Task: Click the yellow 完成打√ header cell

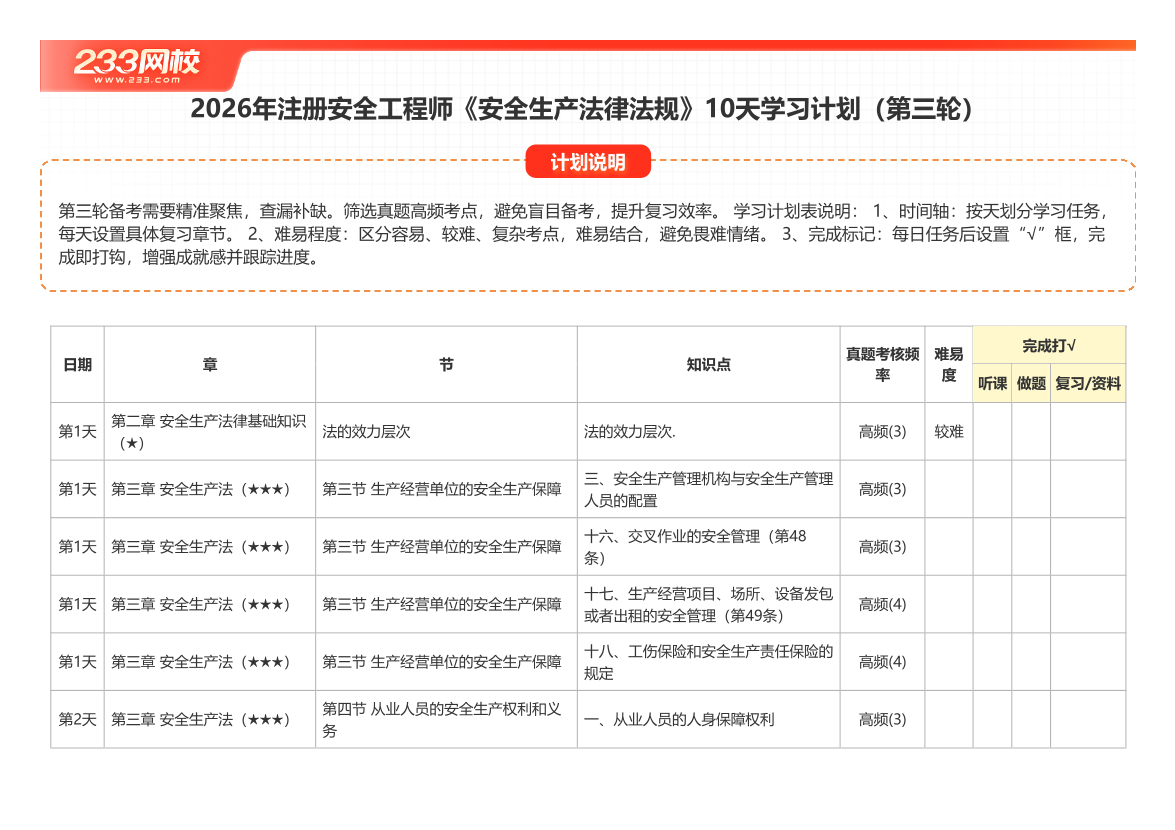Action: click(1050, 343)
